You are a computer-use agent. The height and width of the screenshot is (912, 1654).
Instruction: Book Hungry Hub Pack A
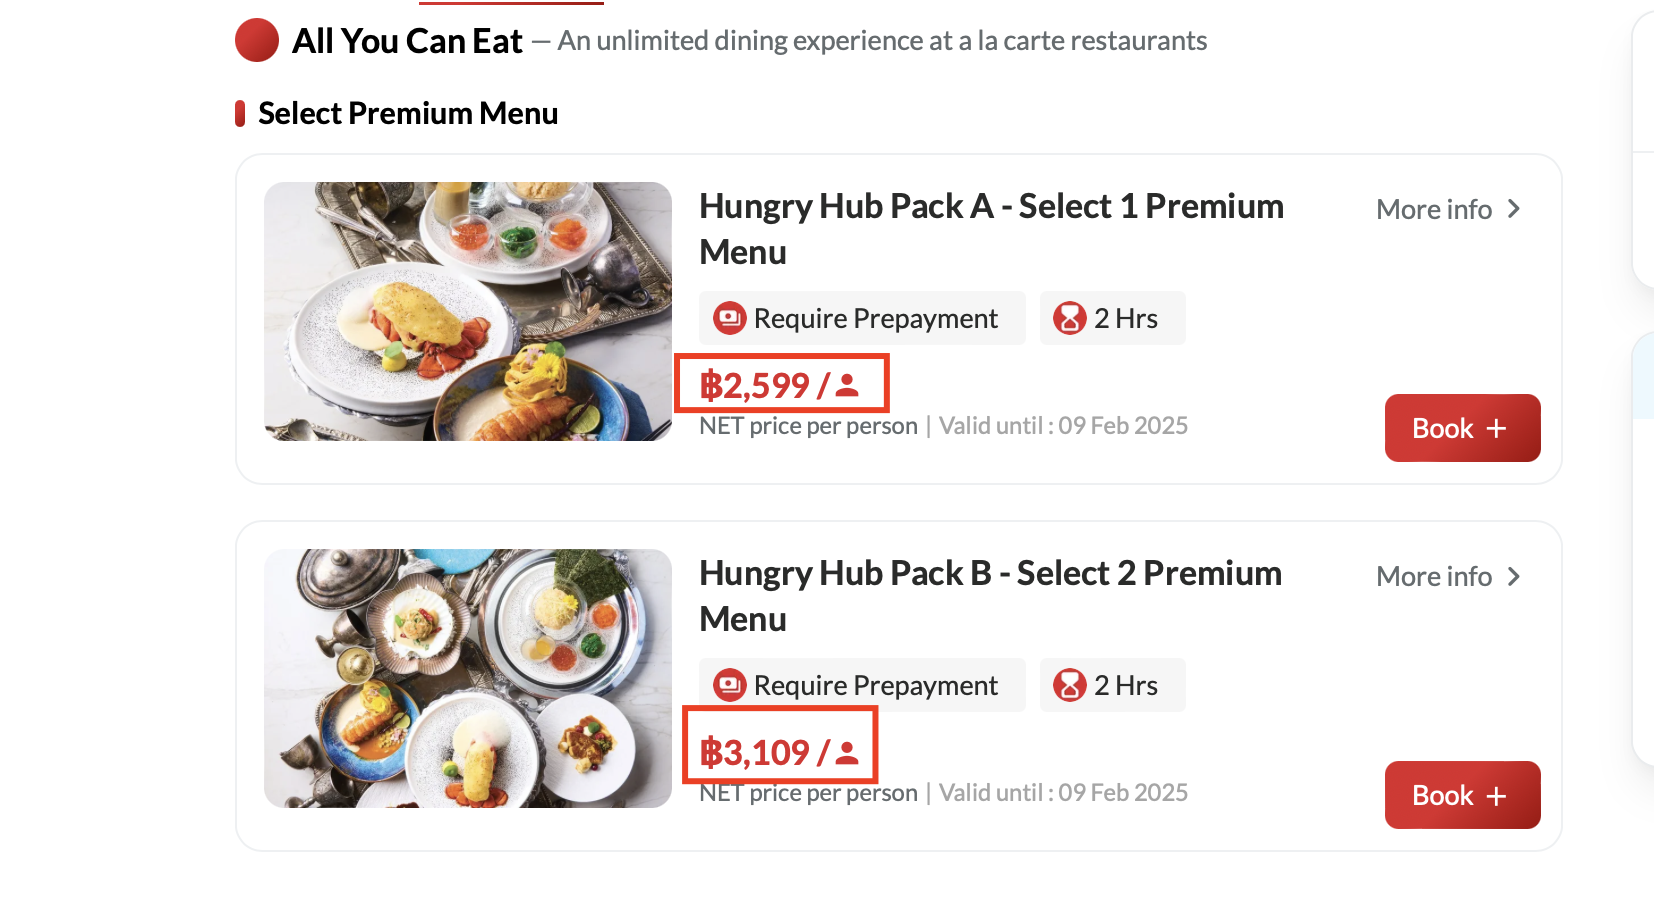tap(1461, 428)
